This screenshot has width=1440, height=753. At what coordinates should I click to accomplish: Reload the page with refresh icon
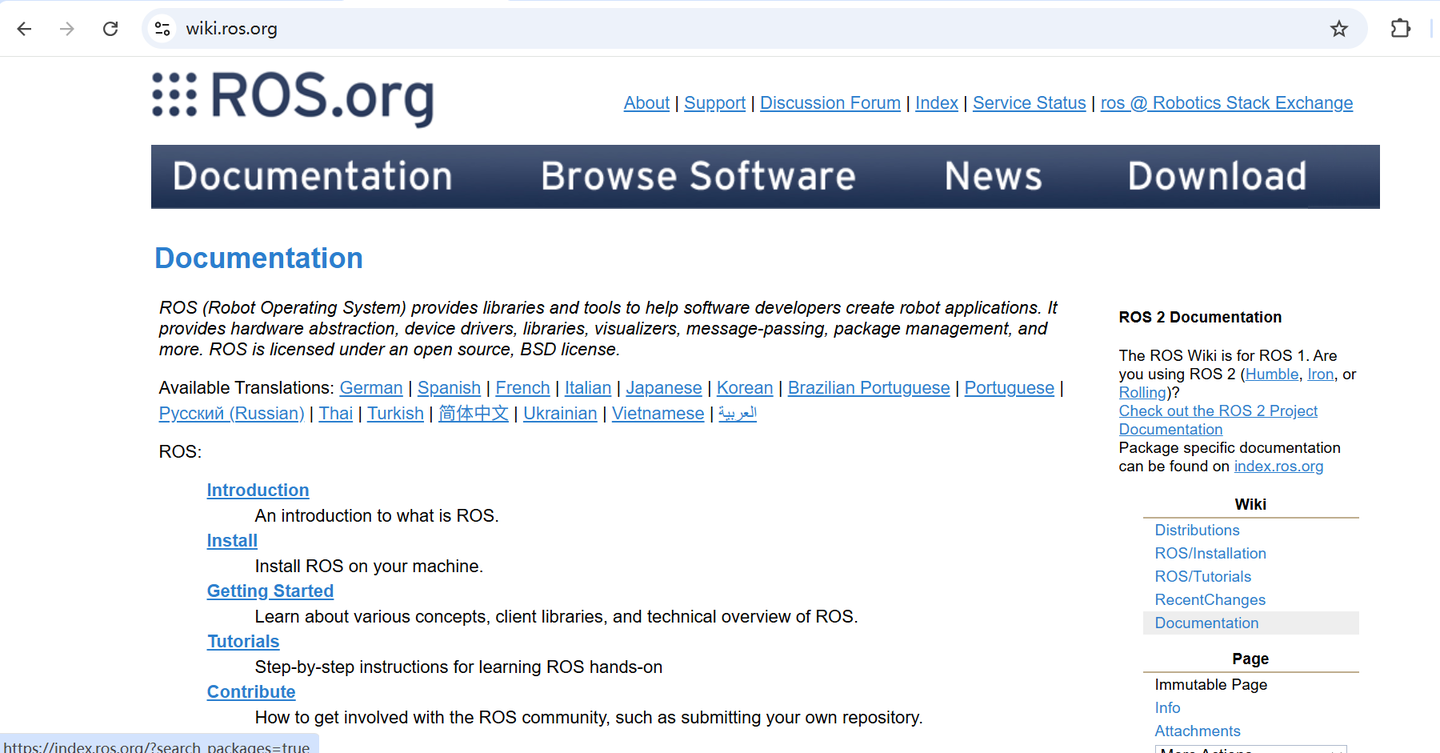pyautogui.click(x=111, y=29)
